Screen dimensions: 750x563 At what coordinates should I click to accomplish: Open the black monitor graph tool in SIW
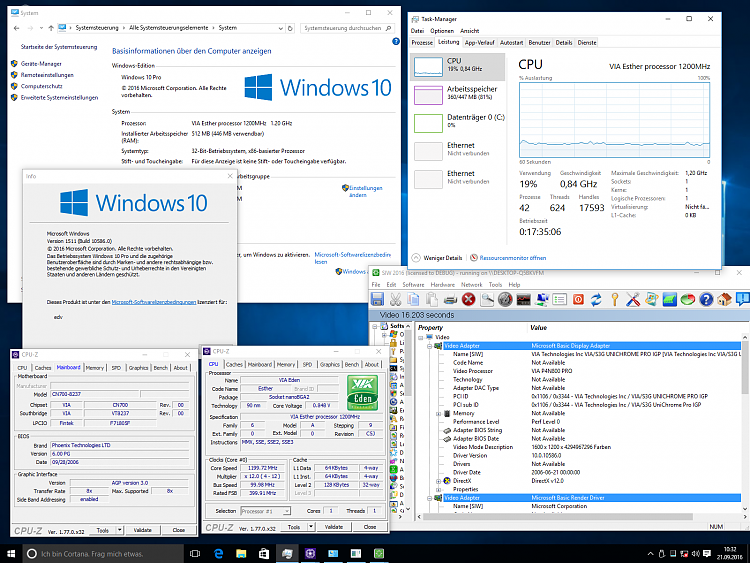[523, 300]
